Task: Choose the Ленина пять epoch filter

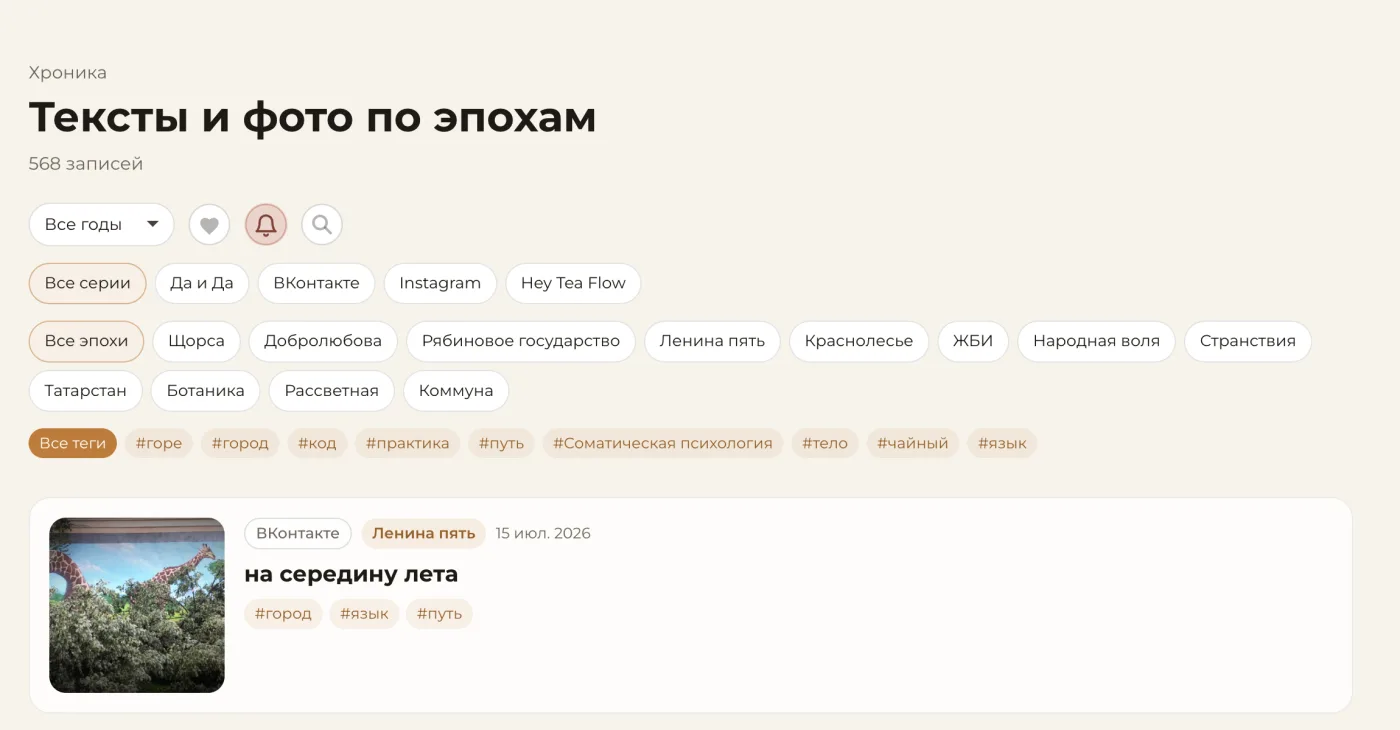Action: point(712,341)
